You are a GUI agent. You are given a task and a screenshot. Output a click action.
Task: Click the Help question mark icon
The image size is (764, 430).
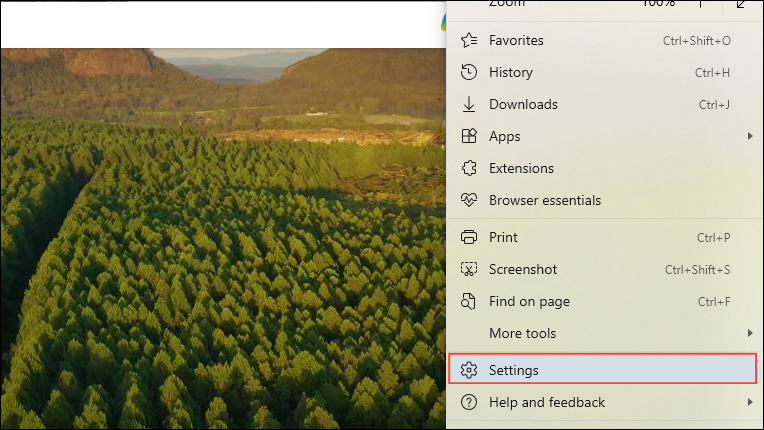point(469,402)
